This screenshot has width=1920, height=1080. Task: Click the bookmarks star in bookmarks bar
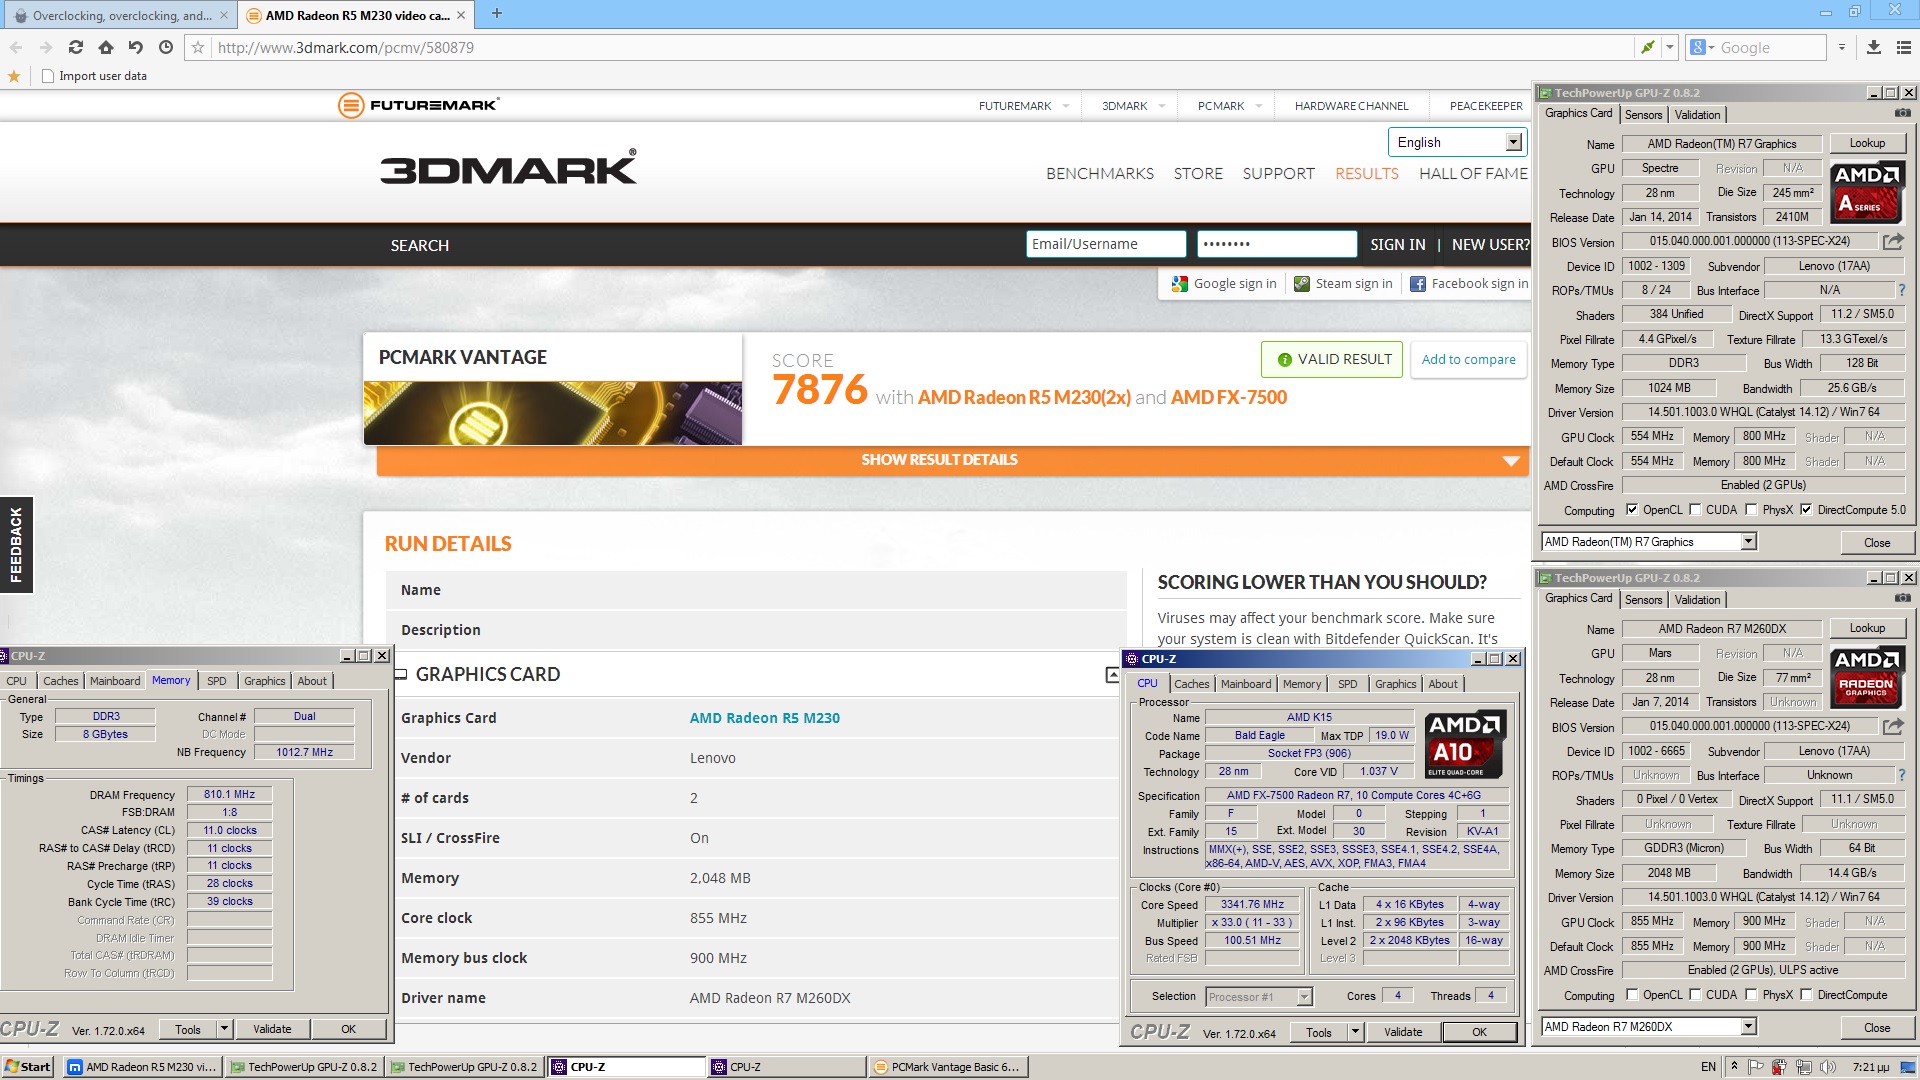pos(14,76)
